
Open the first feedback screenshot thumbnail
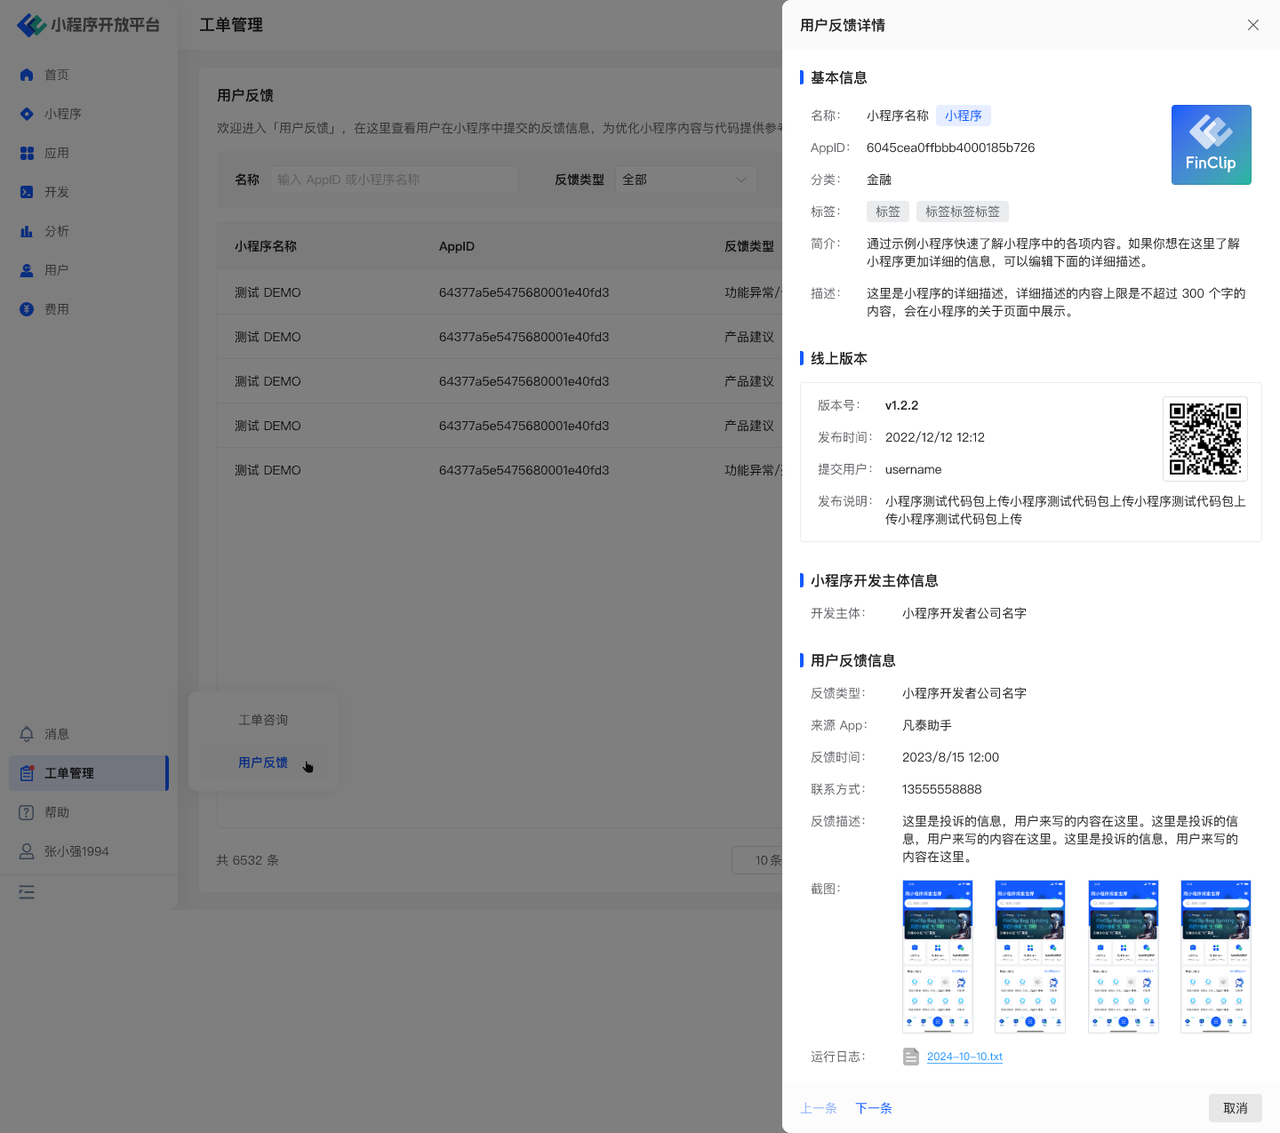click(x=937, y=956)
